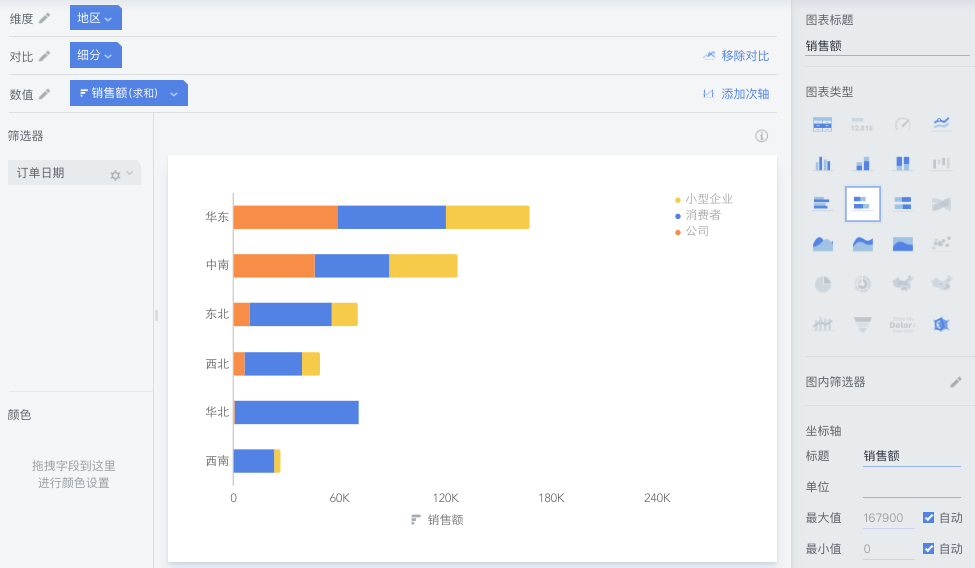
Task: Click the sort icon beside axis title 销售额
Action: click(x=415, y=519)
